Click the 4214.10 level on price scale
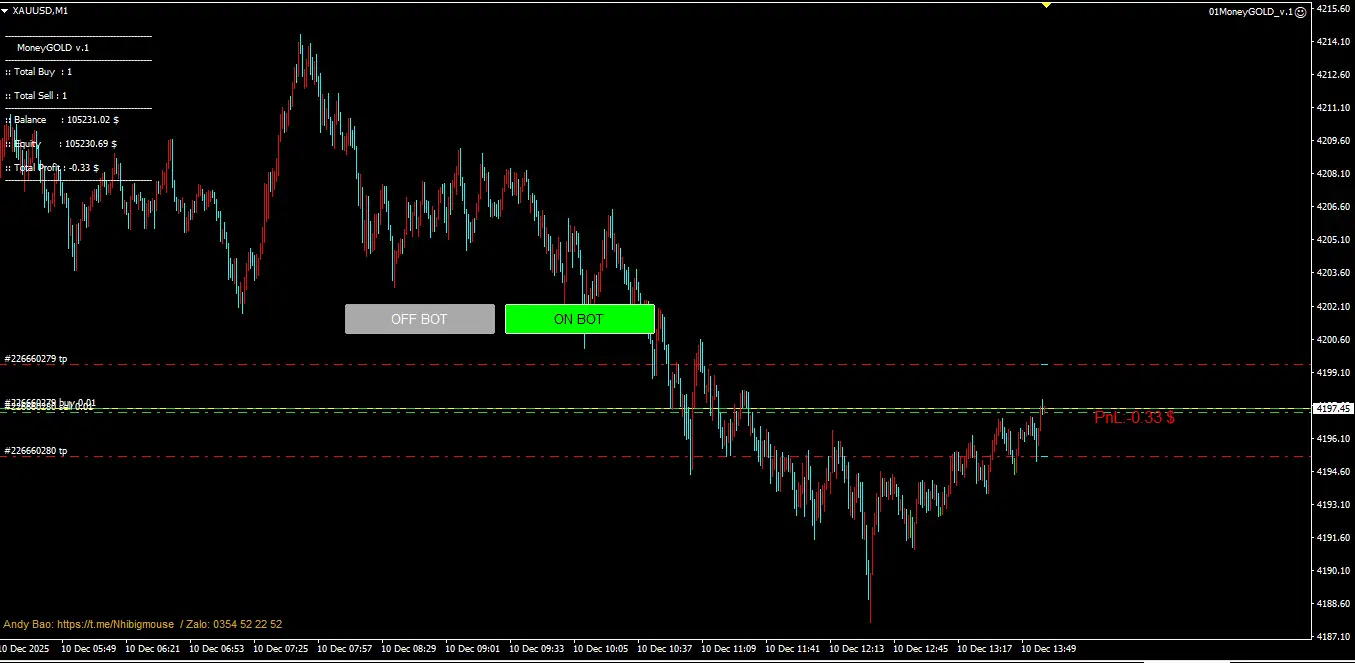 tap(1332, 41)
